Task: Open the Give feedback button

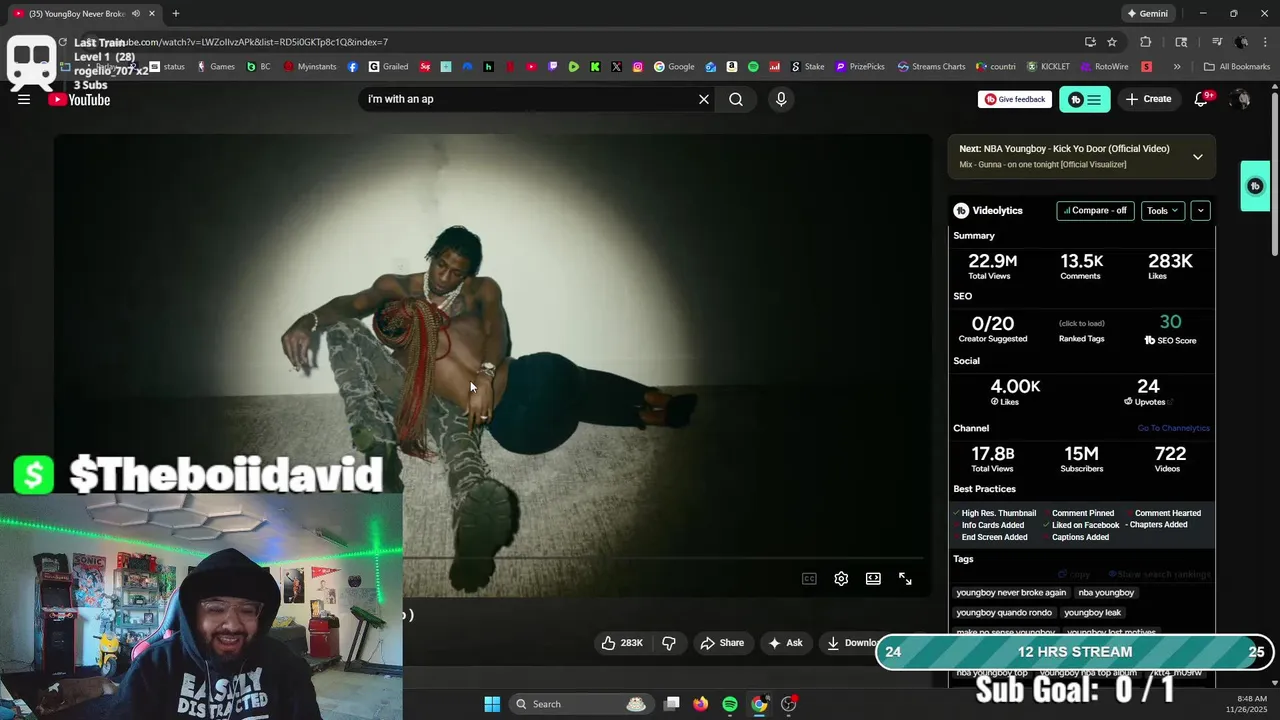Action: 1015,99
